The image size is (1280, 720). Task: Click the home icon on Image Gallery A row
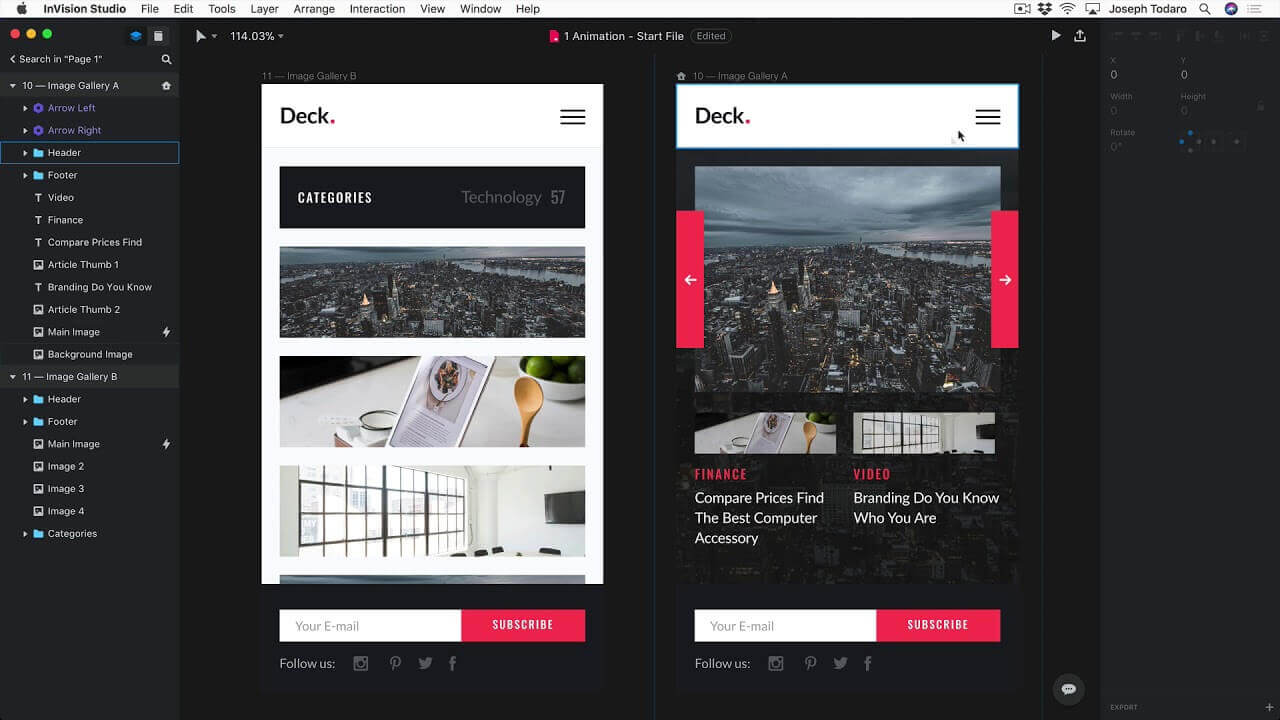tap(166, 86)
